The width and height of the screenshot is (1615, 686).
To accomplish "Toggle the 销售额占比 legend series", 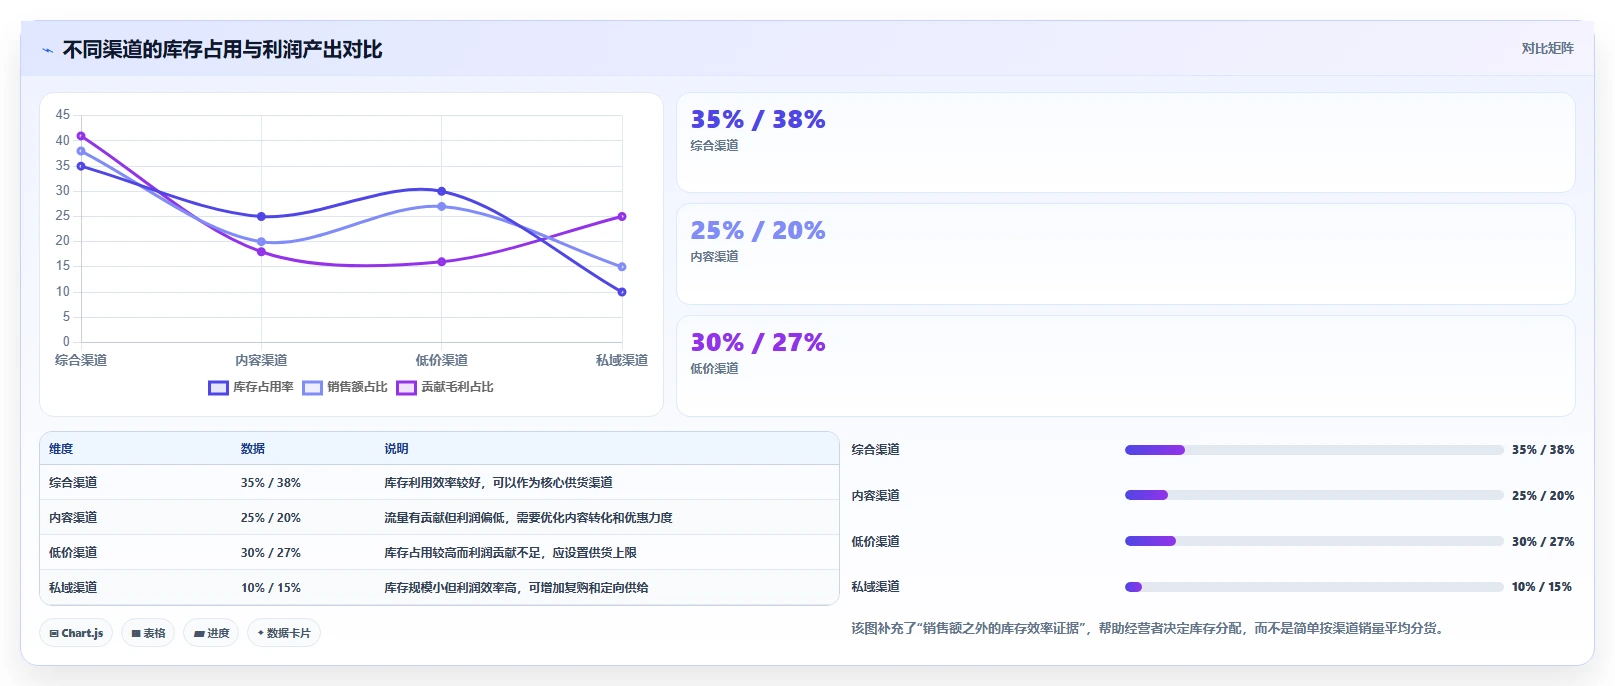I will coord(345,387).
